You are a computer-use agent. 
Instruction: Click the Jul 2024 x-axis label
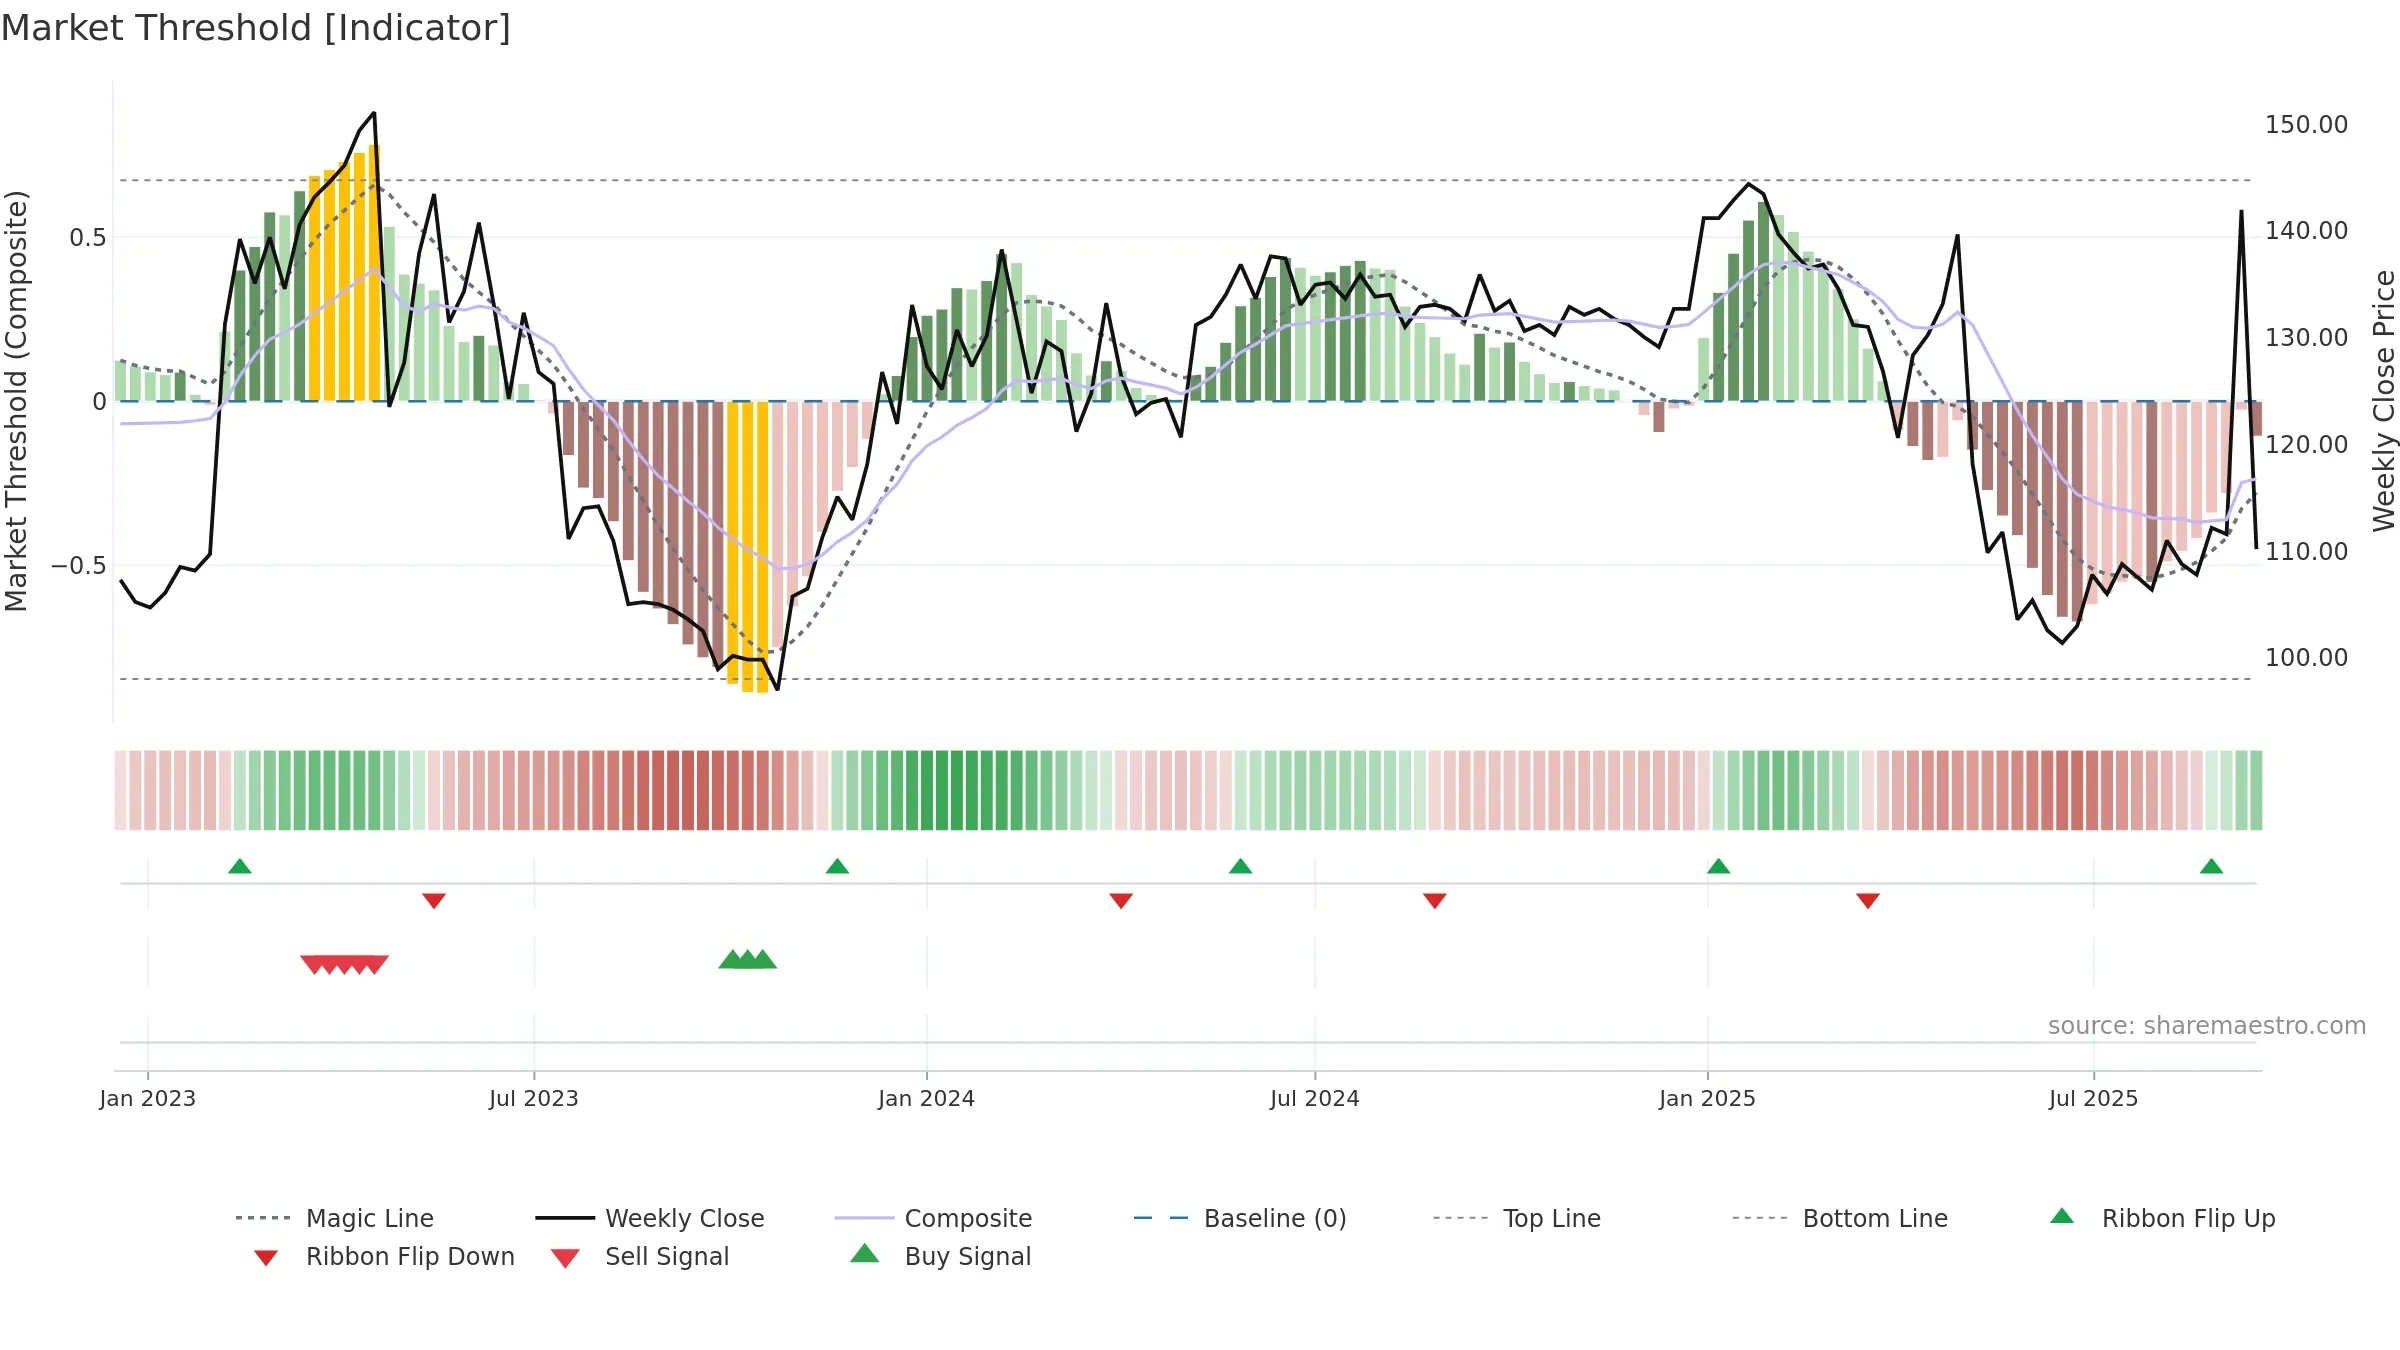click(x=1315, y=1099)
